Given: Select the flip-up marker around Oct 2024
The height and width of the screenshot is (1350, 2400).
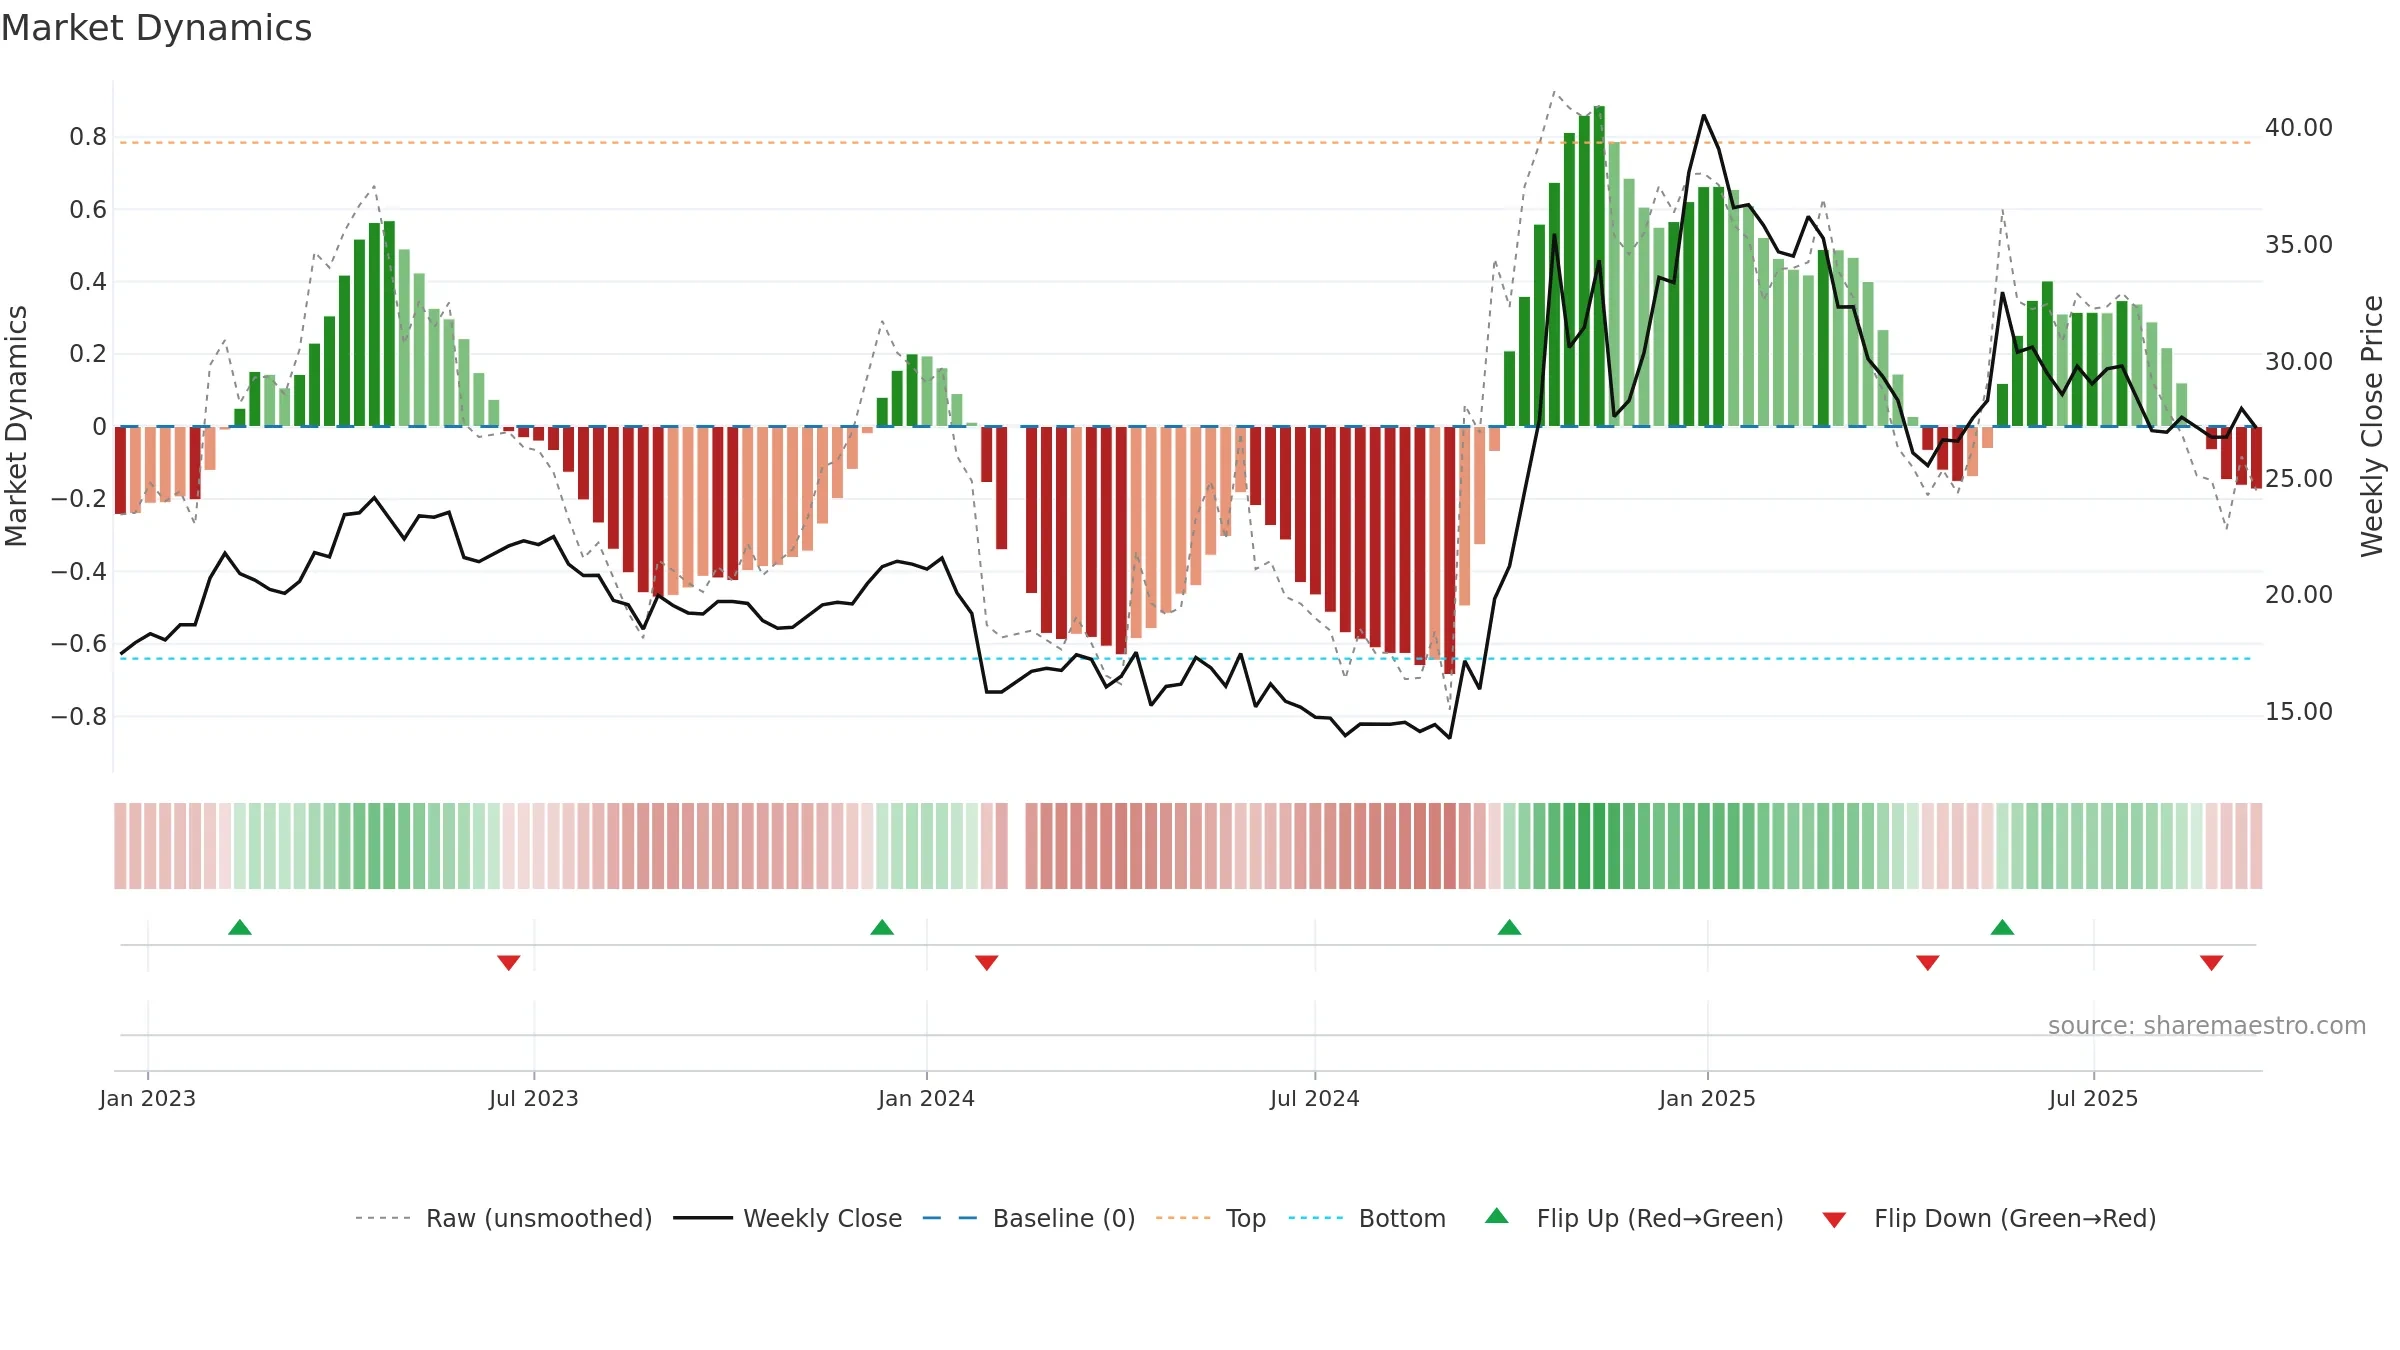Looking at the screenshot, I should click(x=1510, y=927).
